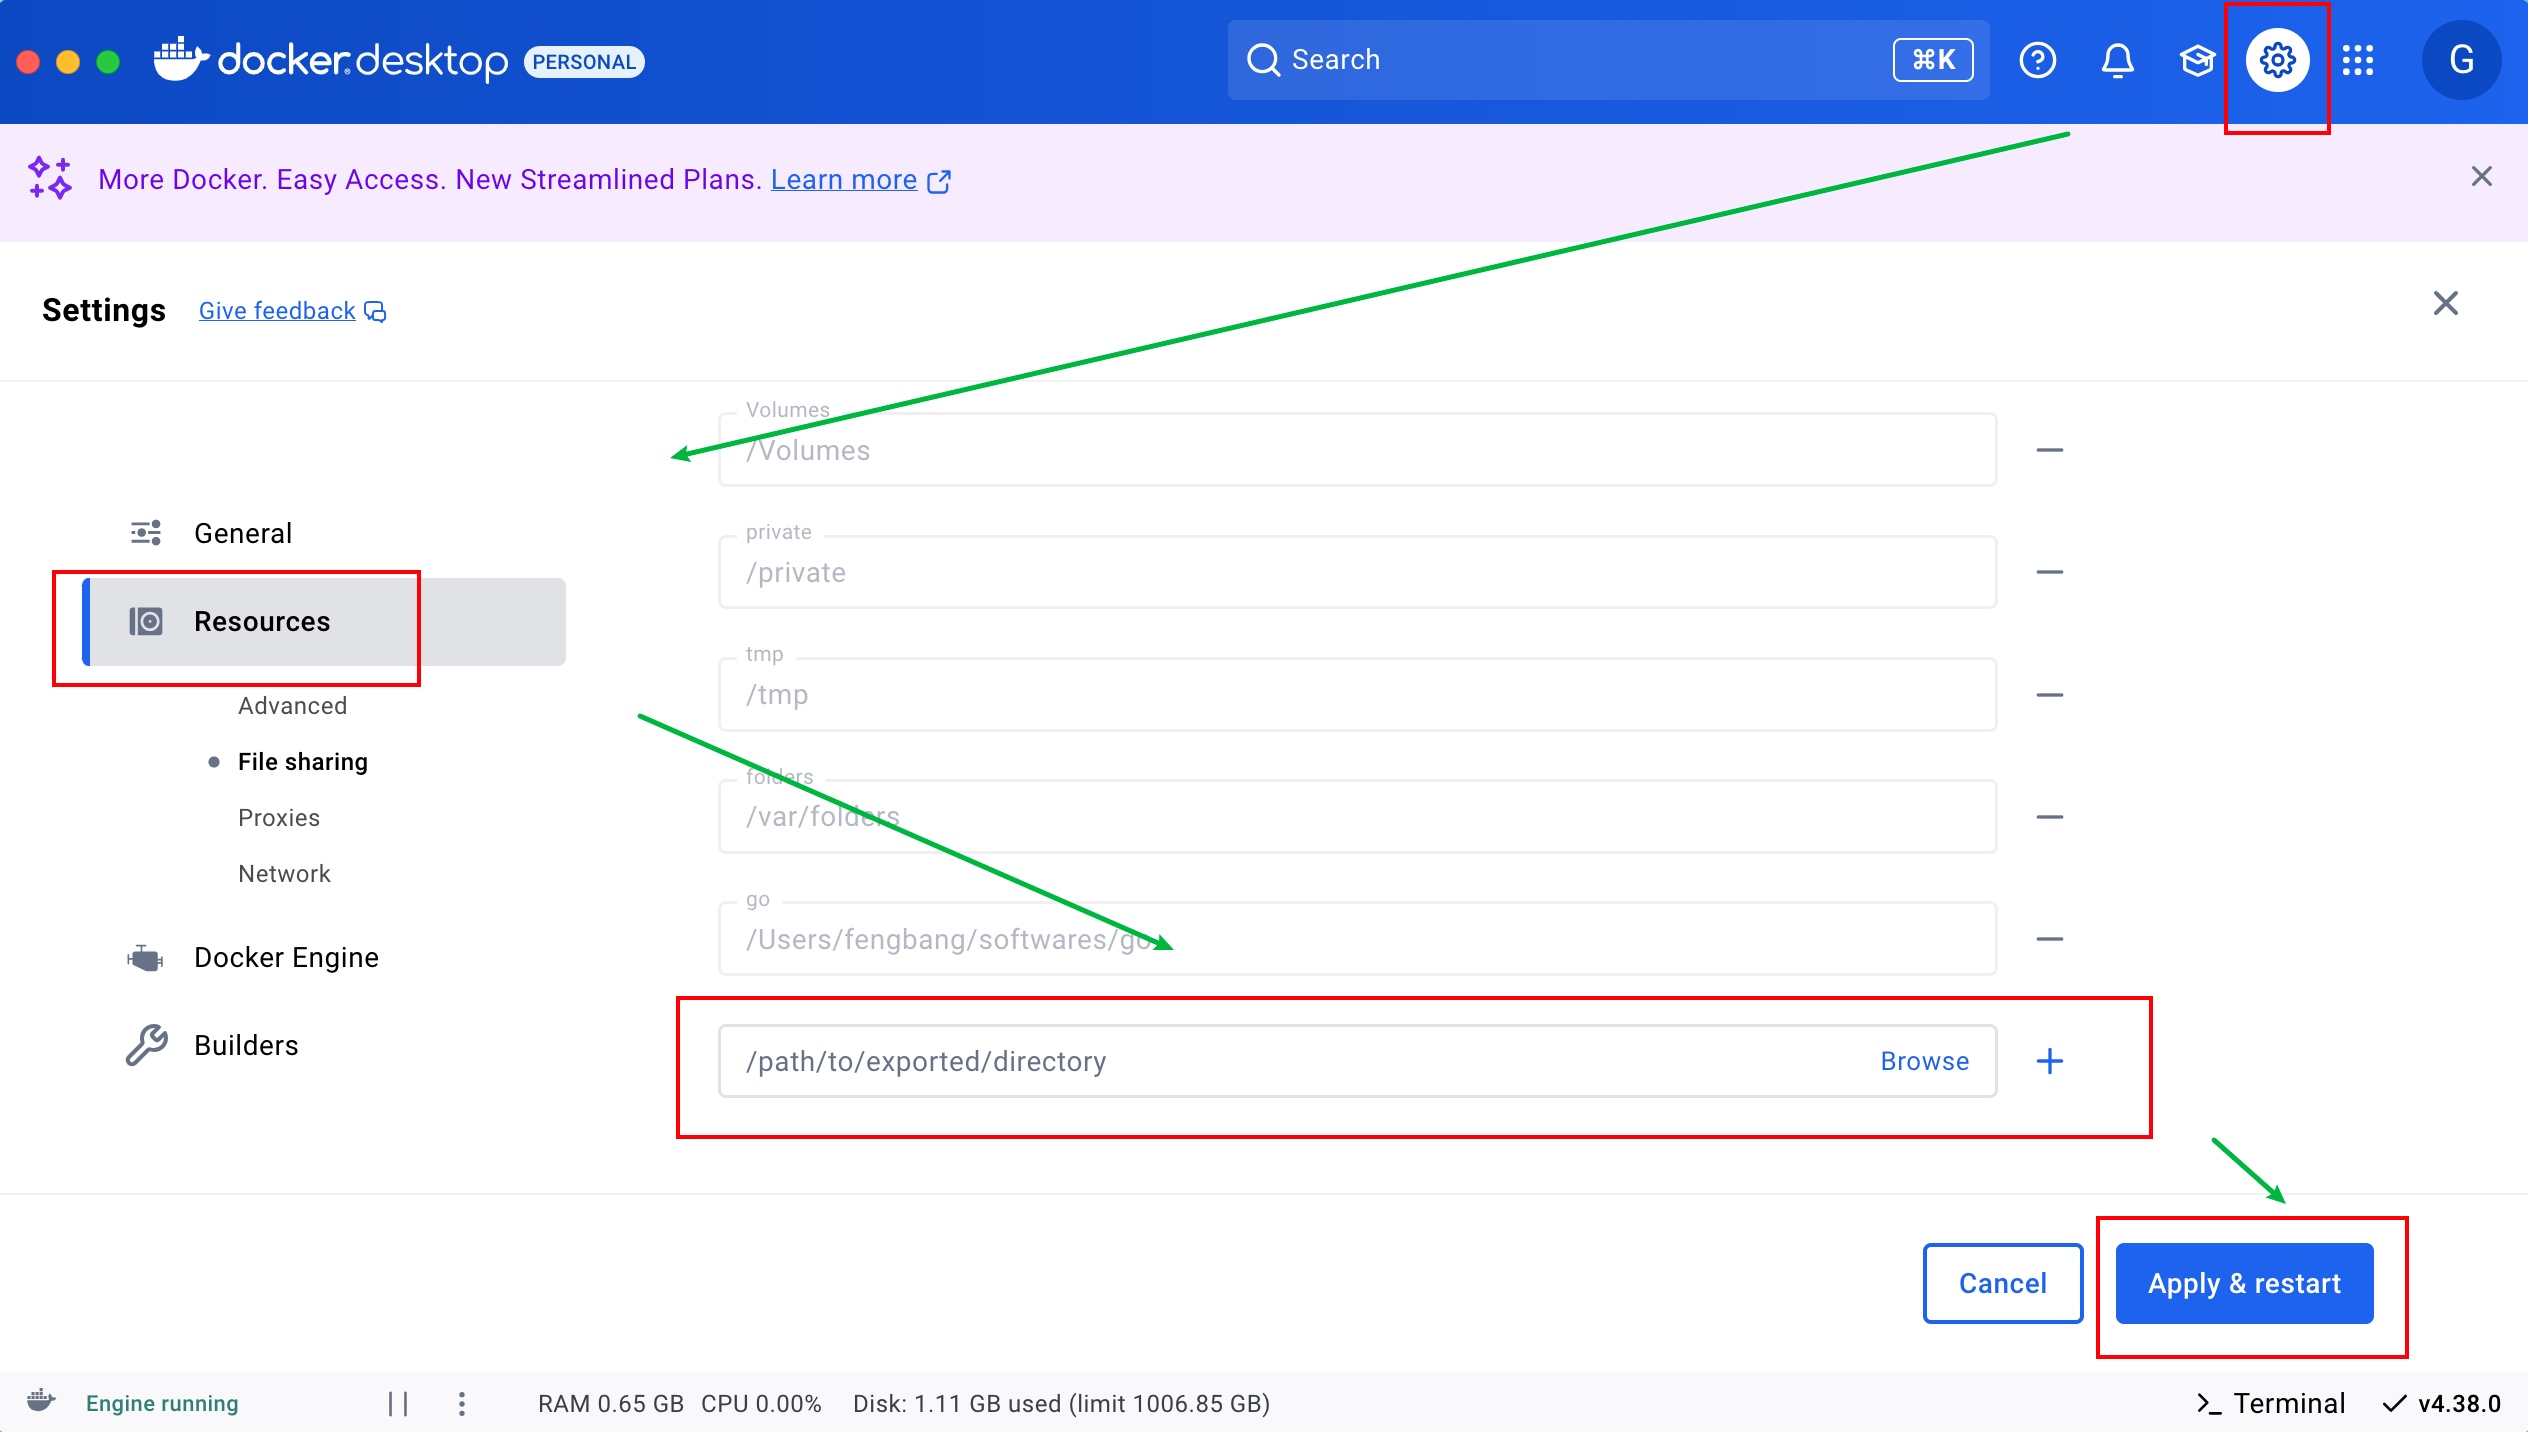
Task: Click the plus icon to add directory
Action: [2049, 1061]
